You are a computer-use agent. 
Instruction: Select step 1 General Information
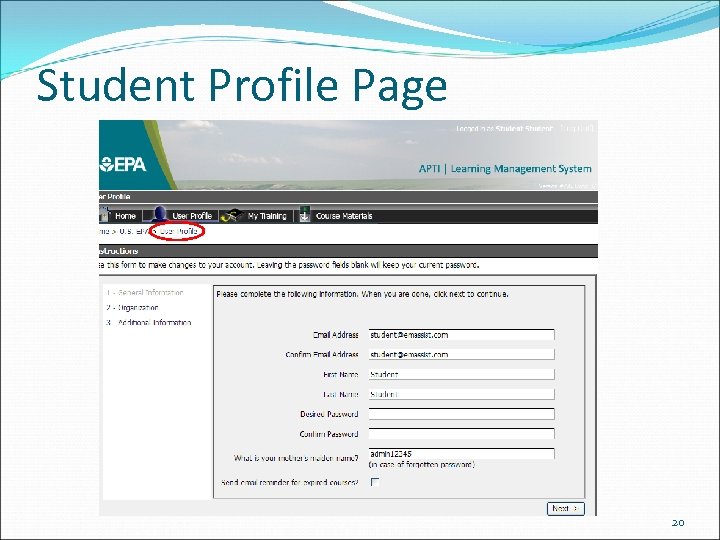(x=145, y=292)
